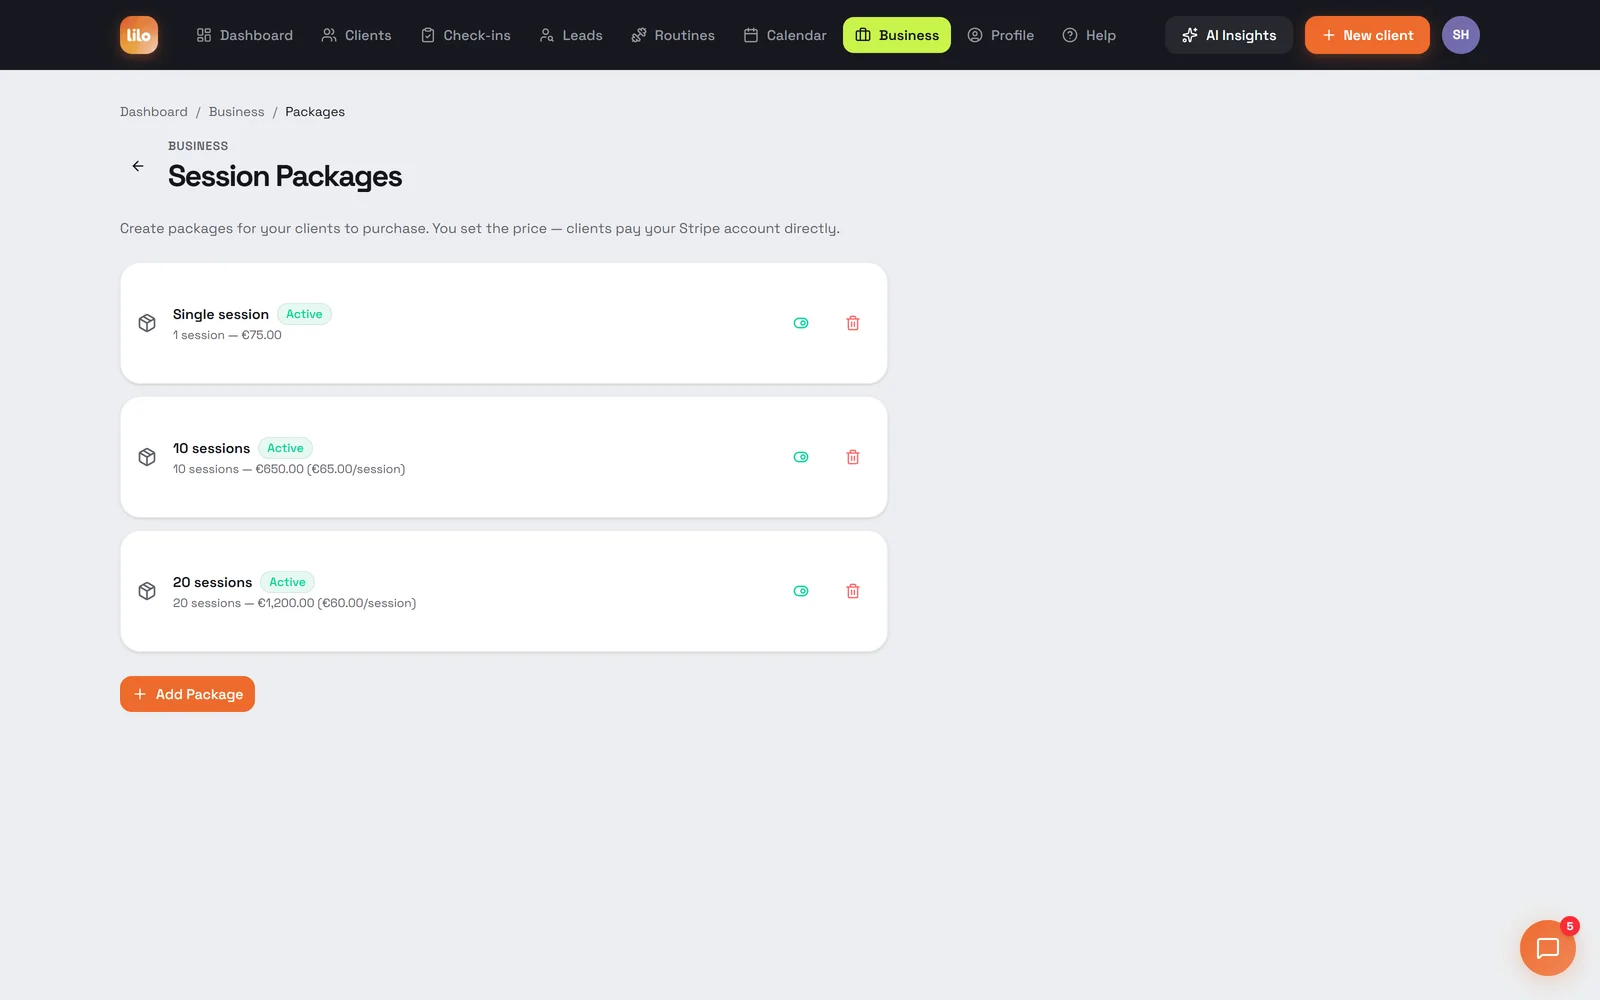Open the Clients nav item
Screen dimensions: 1600x1000
(x=357, y=35)
